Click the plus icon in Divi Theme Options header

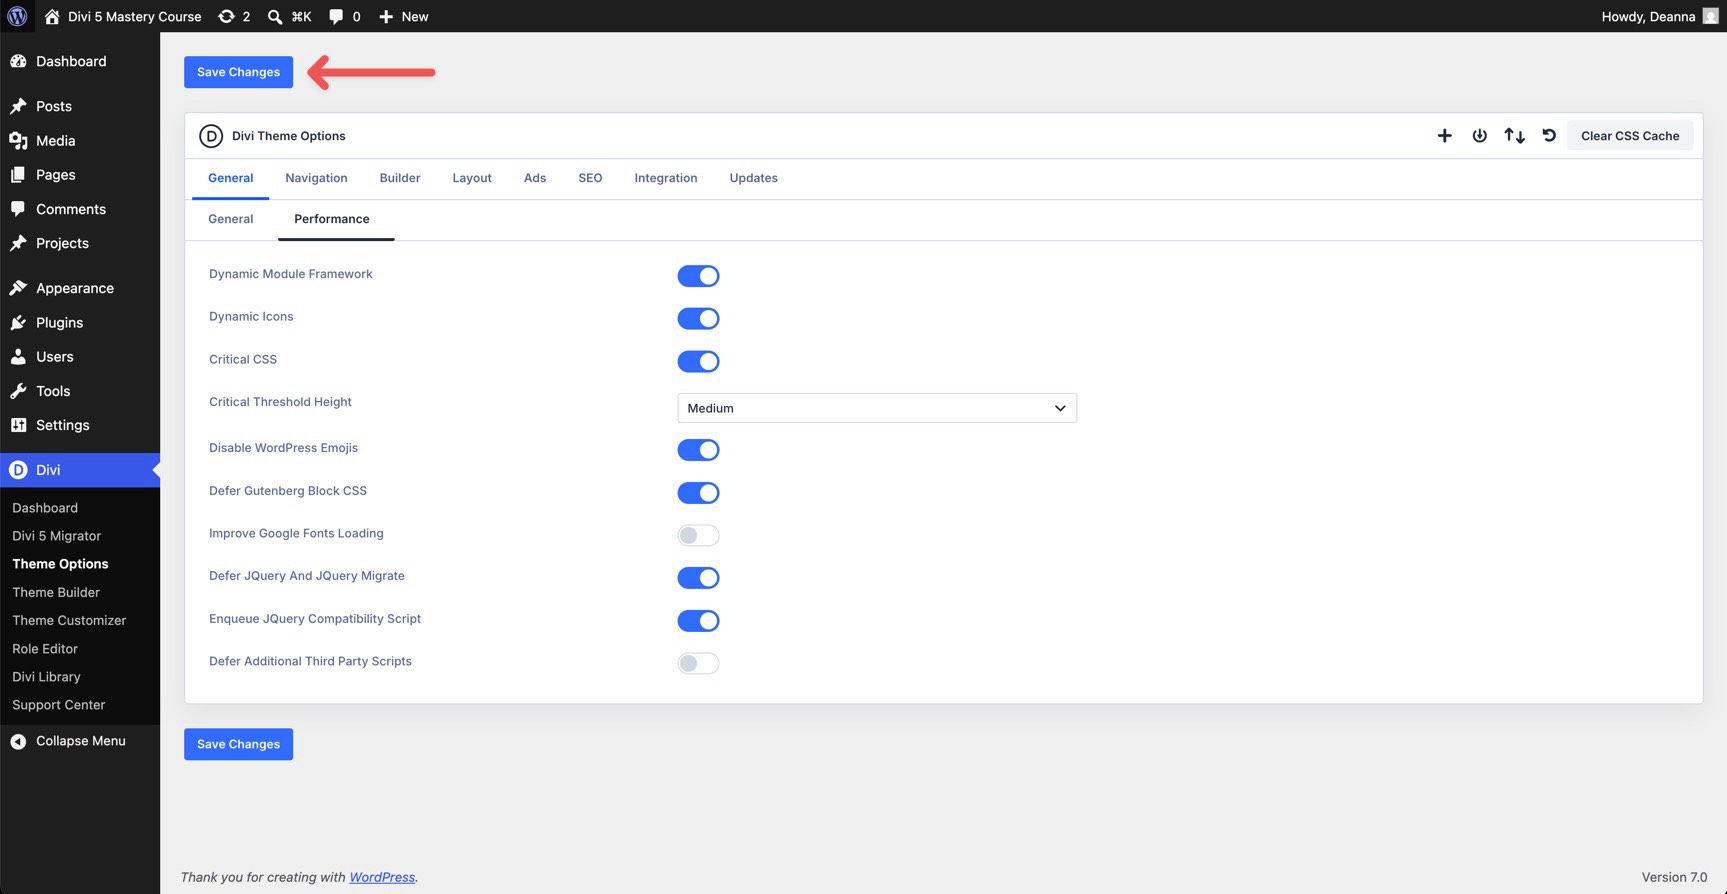1444,136
